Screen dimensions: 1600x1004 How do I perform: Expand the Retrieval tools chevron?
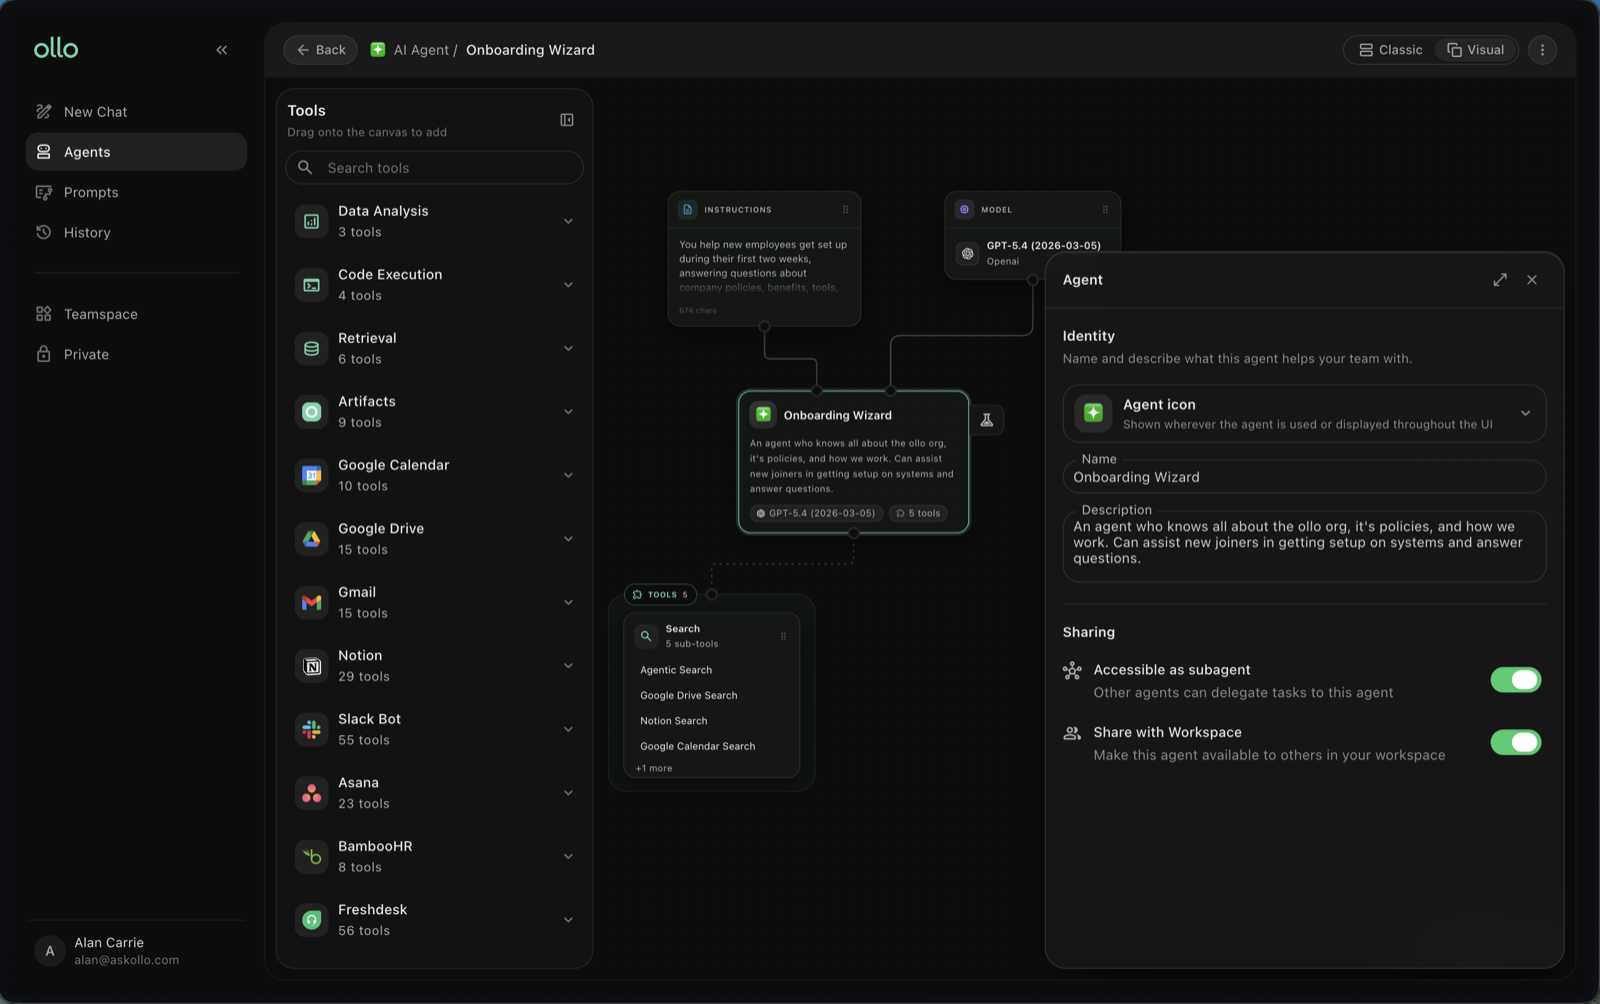(x=568, y=348)
